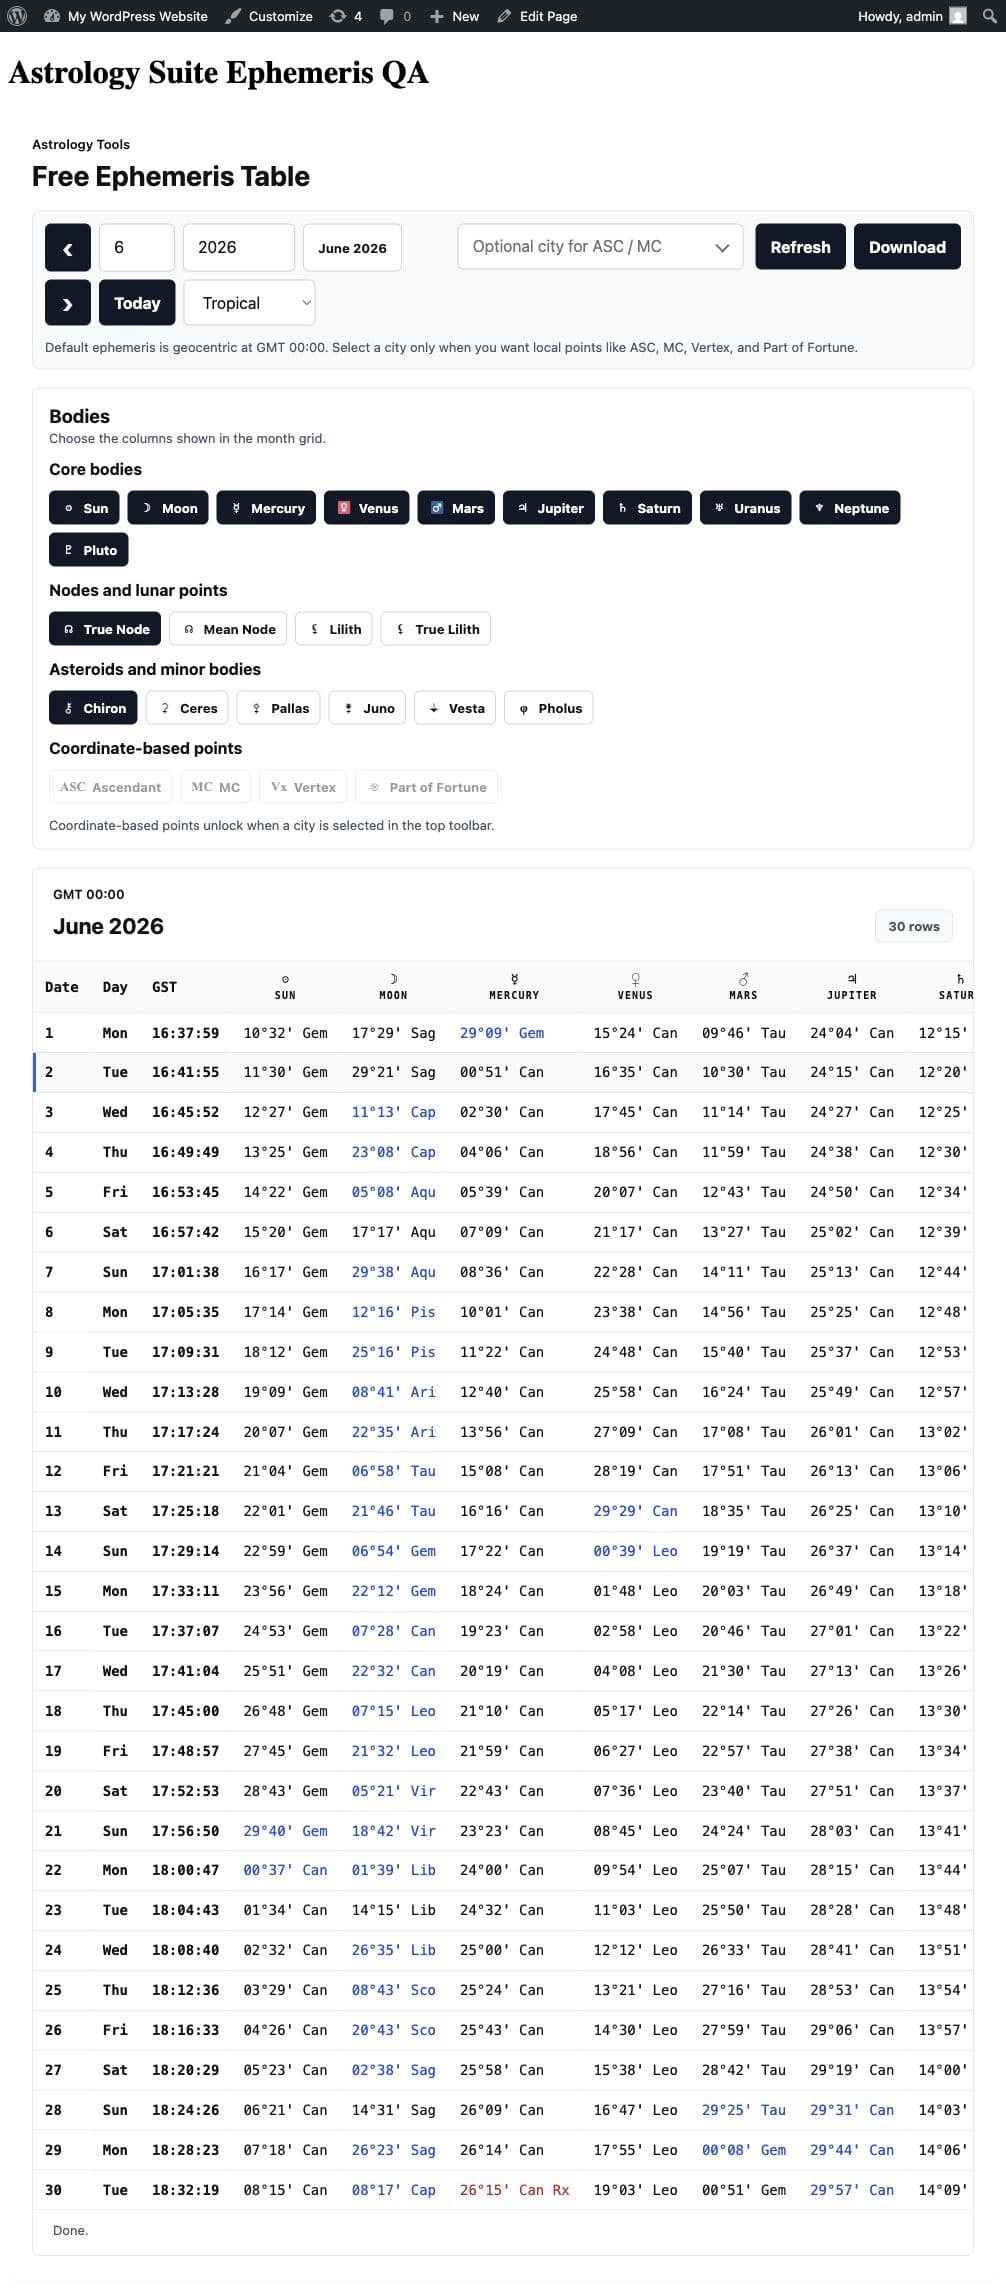The width and height of the screenshot is (1006, 2288).
Task: Click the Refresh button
Action: pyautogui.click(x=800, y=247)
